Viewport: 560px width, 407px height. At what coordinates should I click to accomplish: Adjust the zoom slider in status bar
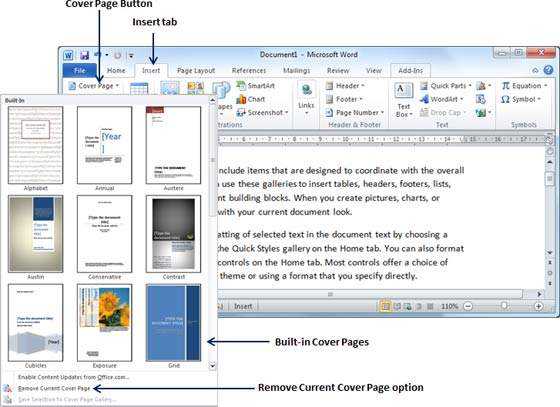(504, 306)
